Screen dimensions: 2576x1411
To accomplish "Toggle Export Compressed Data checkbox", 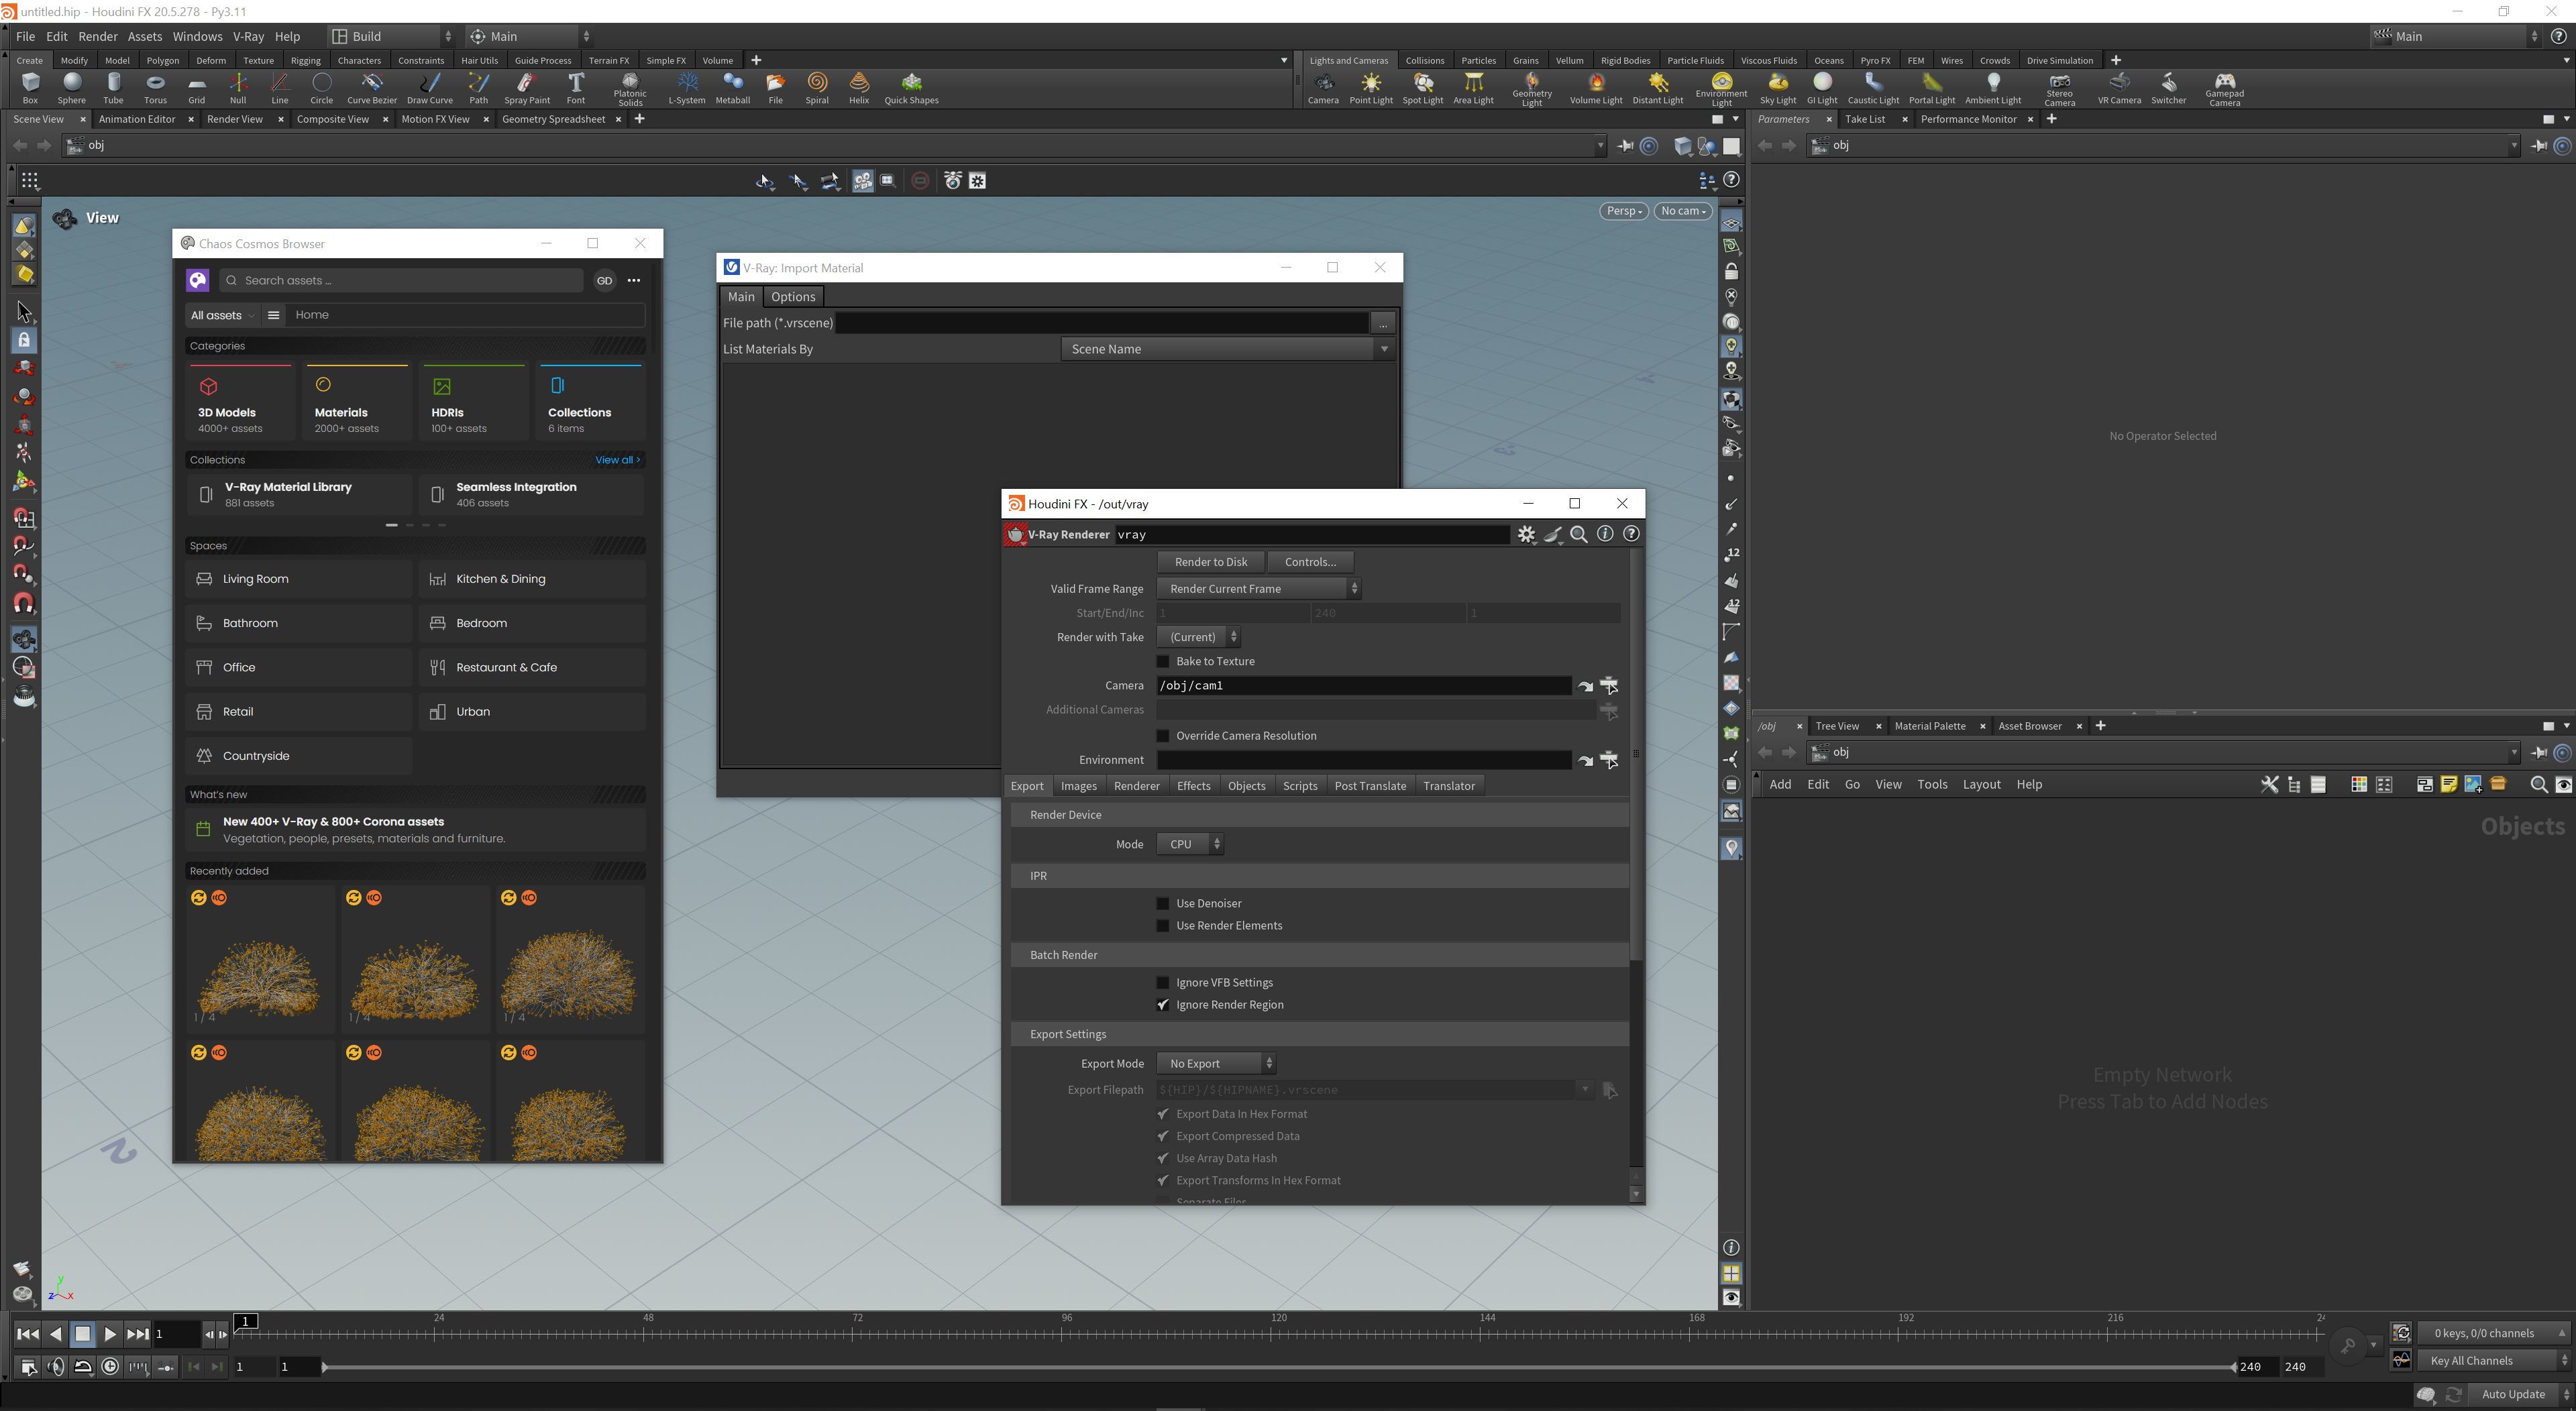I will (x=1163, y=1136).
